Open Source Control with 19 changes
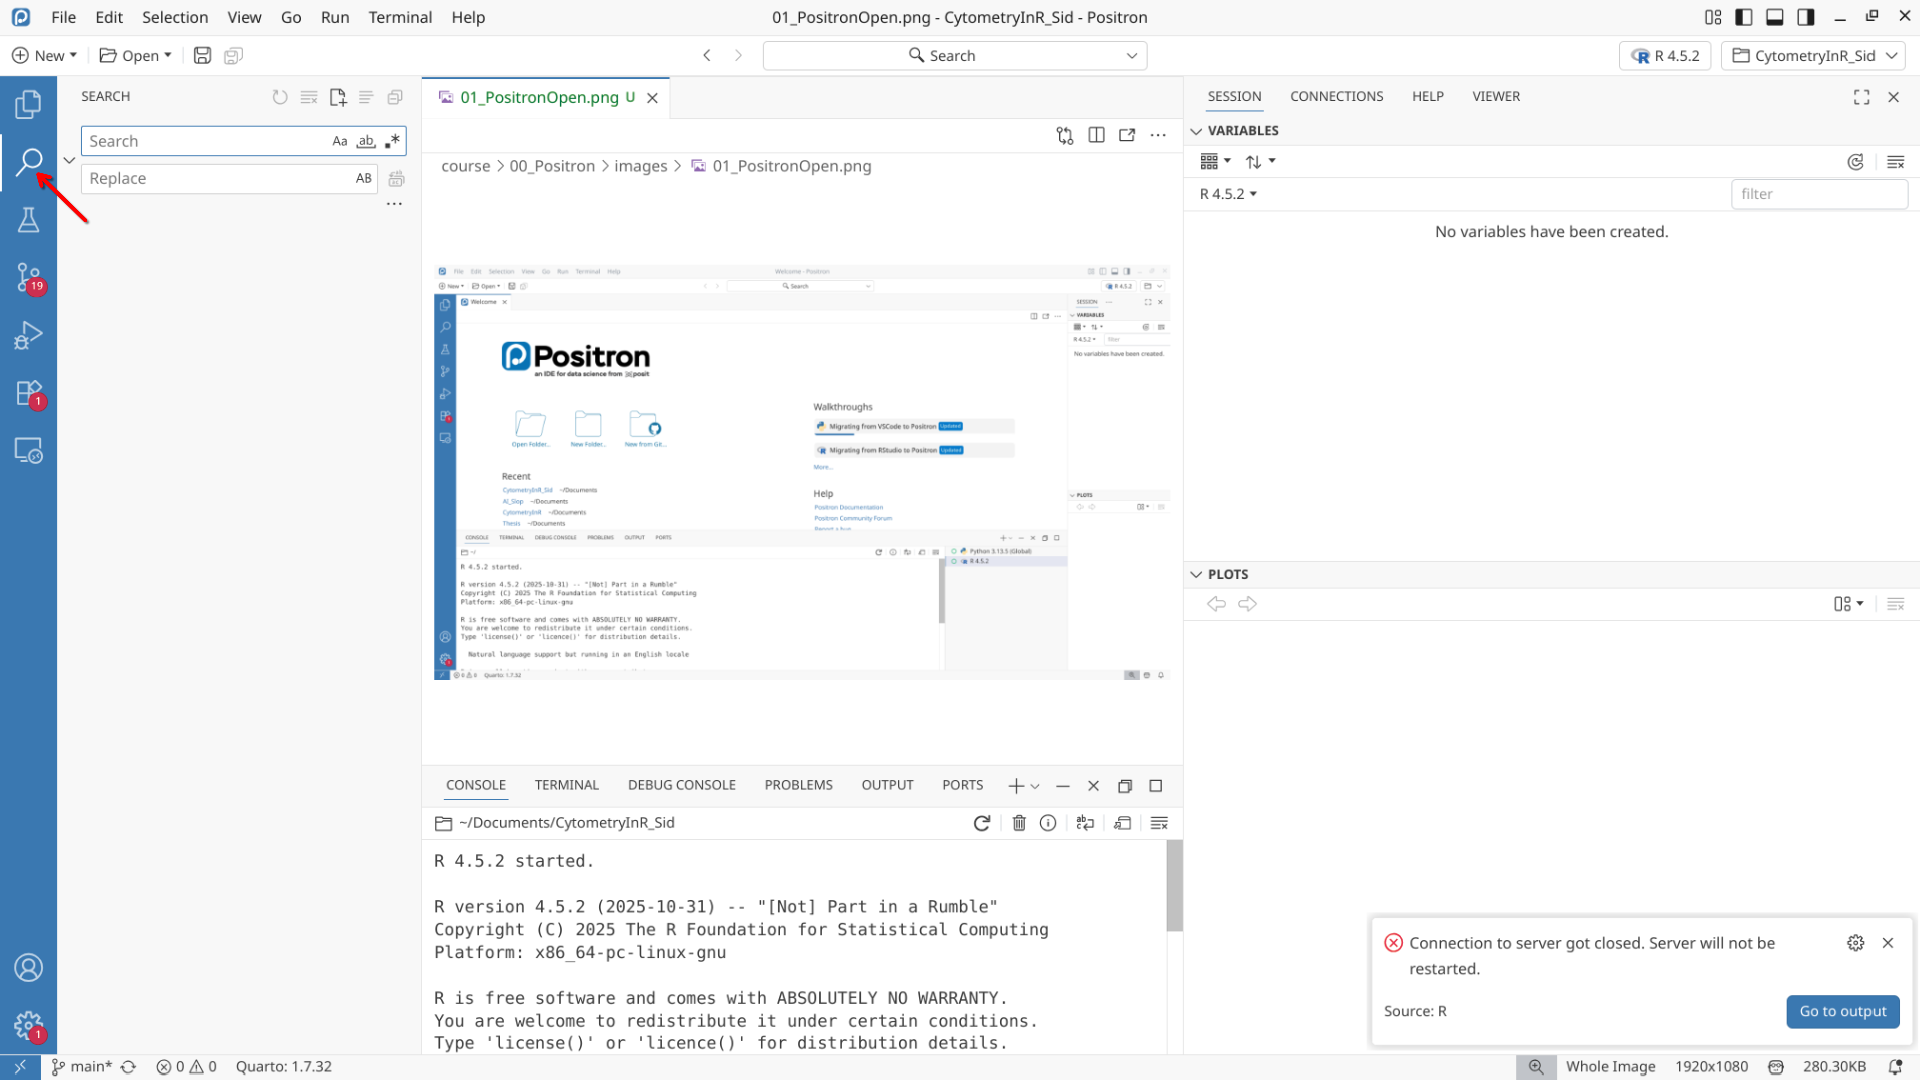This screenshot has height=1080, width=1920. point(28,277)
